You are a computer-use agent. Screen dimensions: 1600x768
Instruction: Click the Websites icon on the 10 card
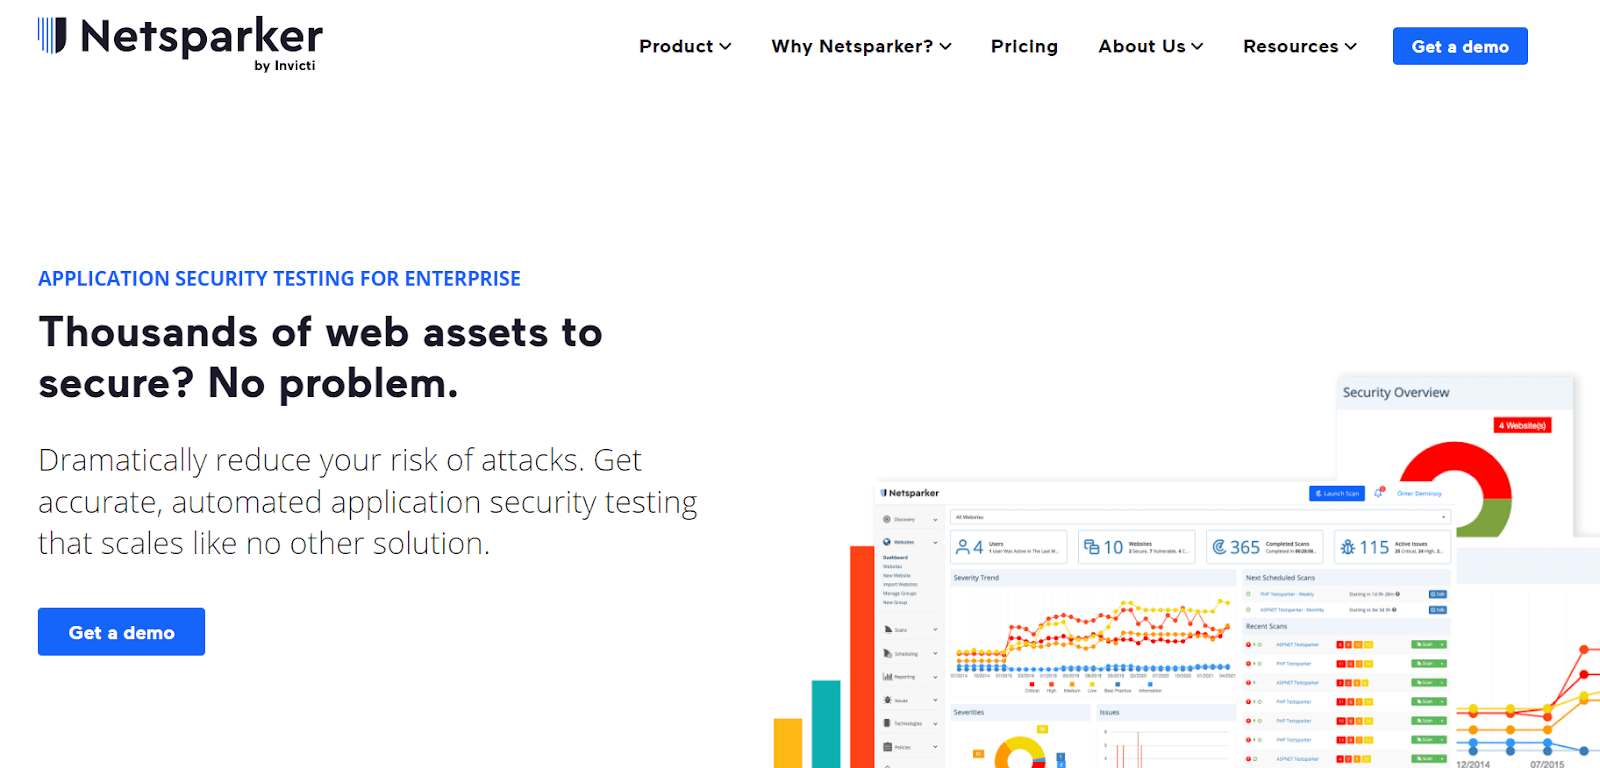point(1091,547)
